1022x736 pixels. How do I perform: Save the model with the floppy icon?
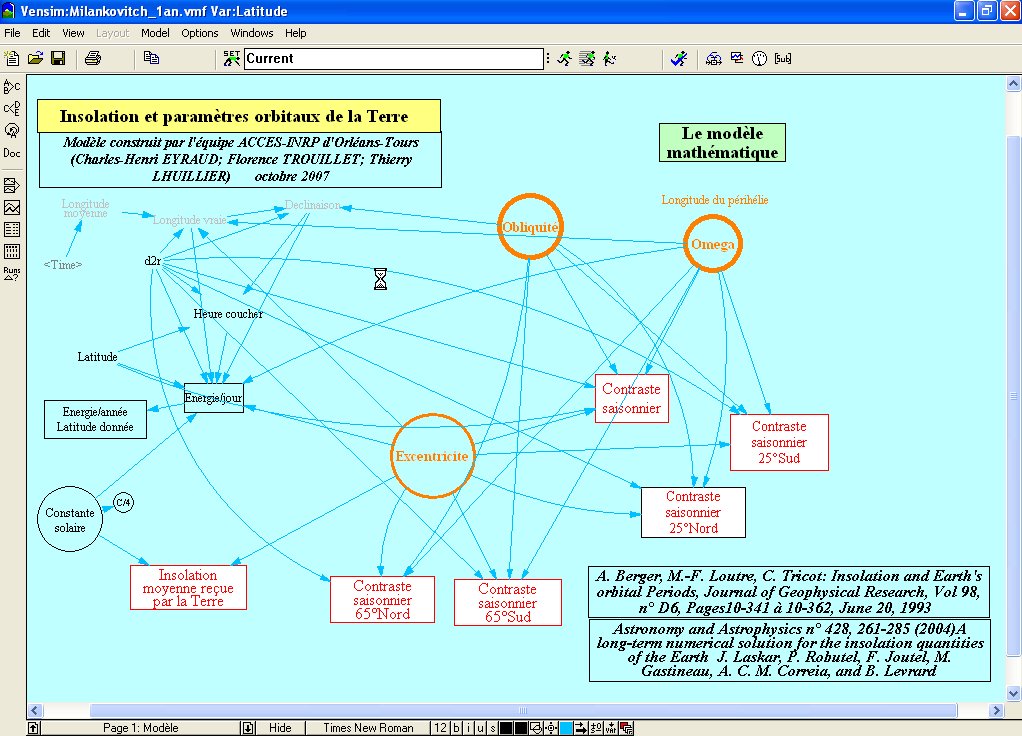tap(58, 59)
